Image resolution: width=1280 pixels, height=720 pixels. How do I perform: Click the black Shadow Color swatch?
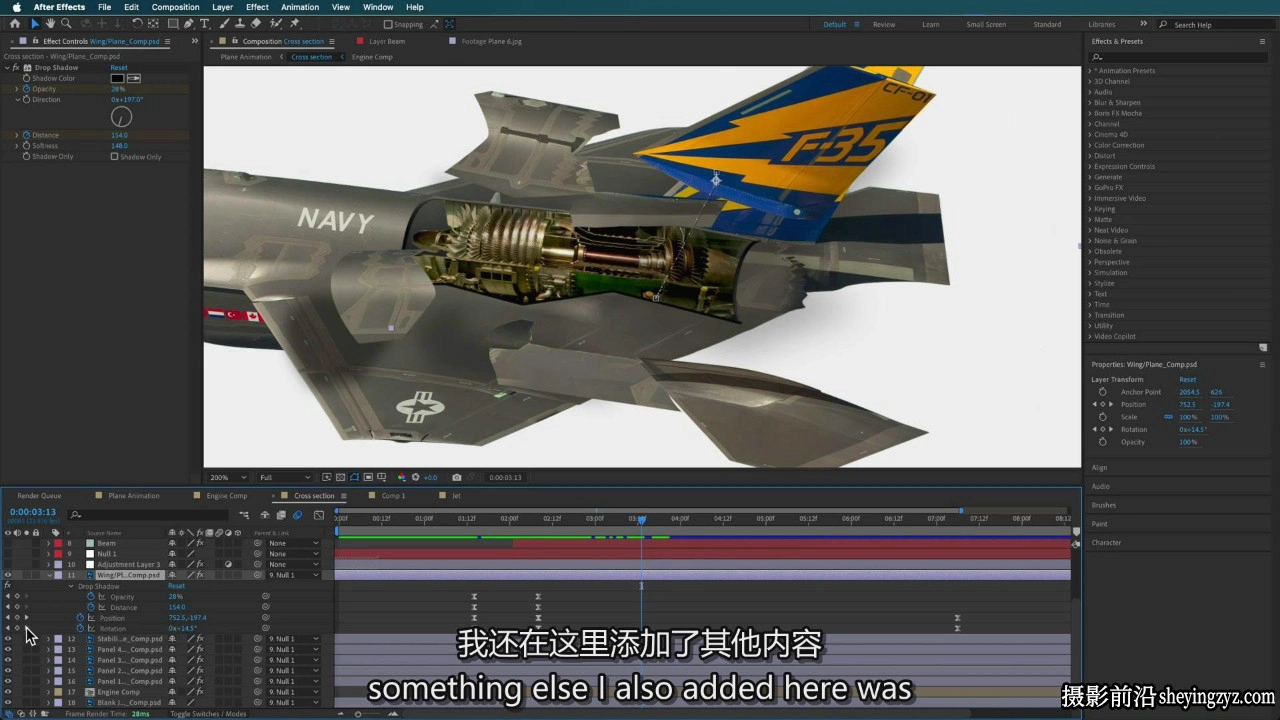pos(117,78)
